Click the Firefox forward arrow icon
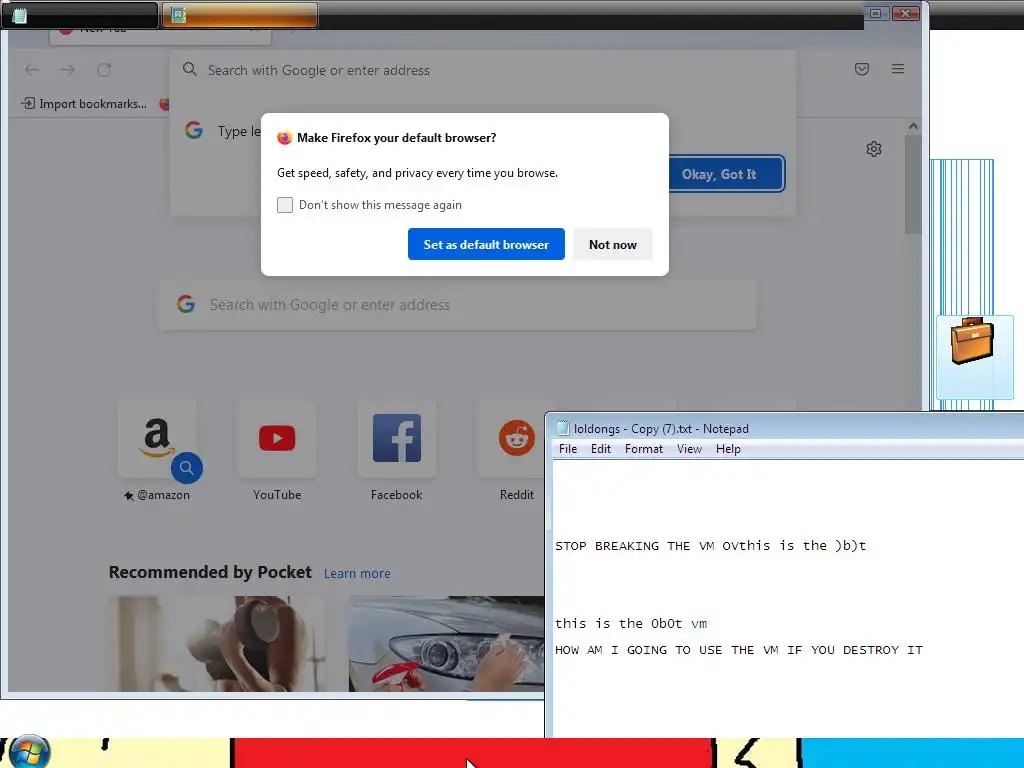Image resolution: width=1024 pixels, height=768 pixels. pos(68,69)
